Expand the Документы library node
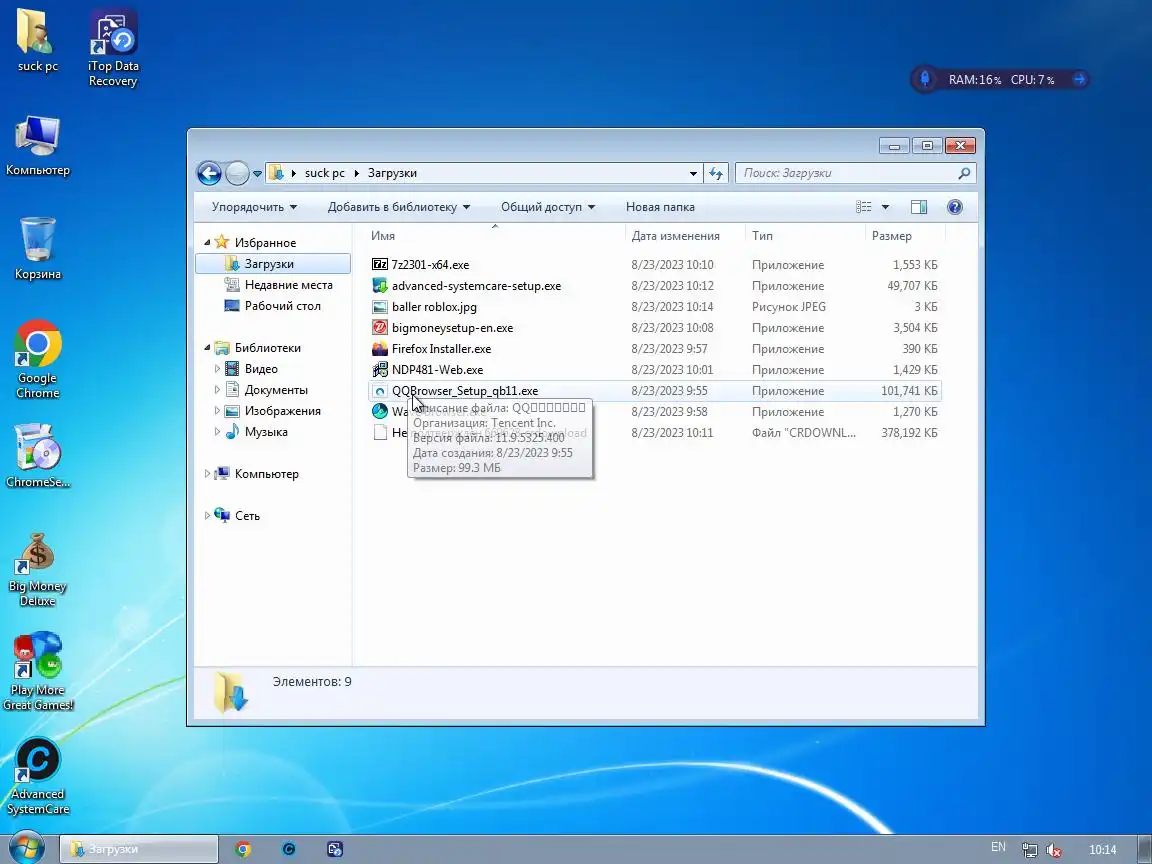This screenshot has width=1152, height=864. [217, 390]
